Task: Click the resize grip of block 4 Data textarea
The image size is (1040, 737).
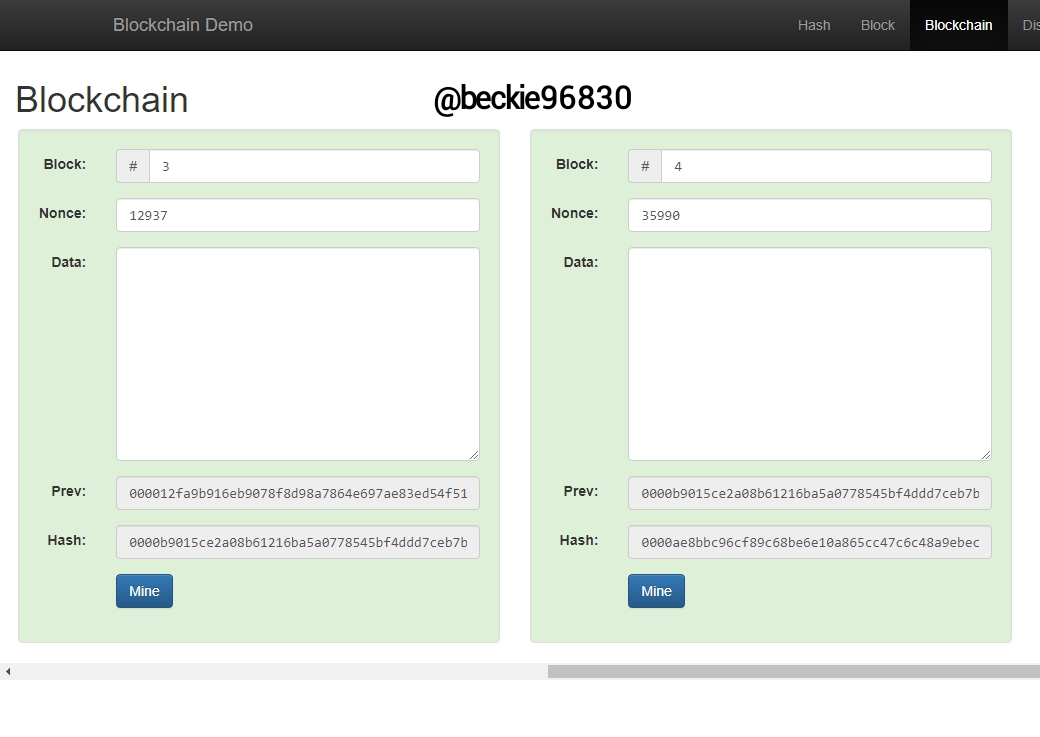Action: pyautogui.click(x=986, y=454)
